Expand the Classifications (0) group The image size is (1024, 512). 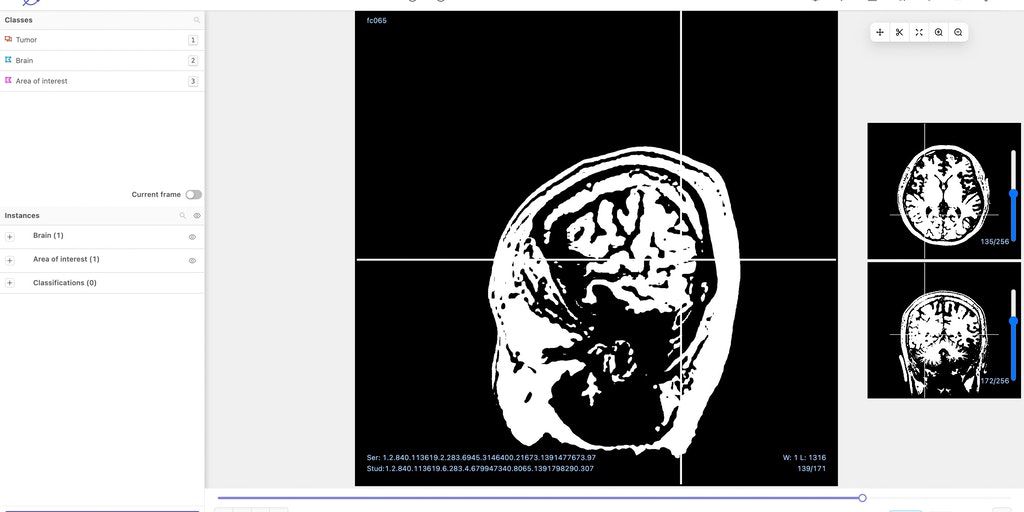(x=9, y=283)
